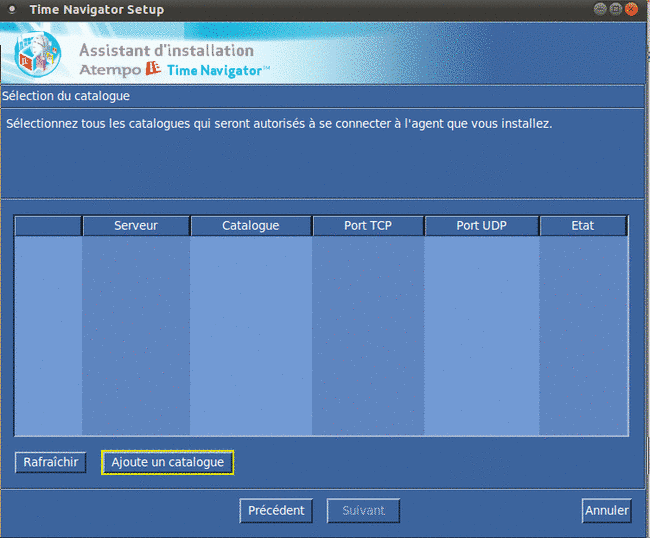Maximize the Time Navigator Setup window

(616, 9)
